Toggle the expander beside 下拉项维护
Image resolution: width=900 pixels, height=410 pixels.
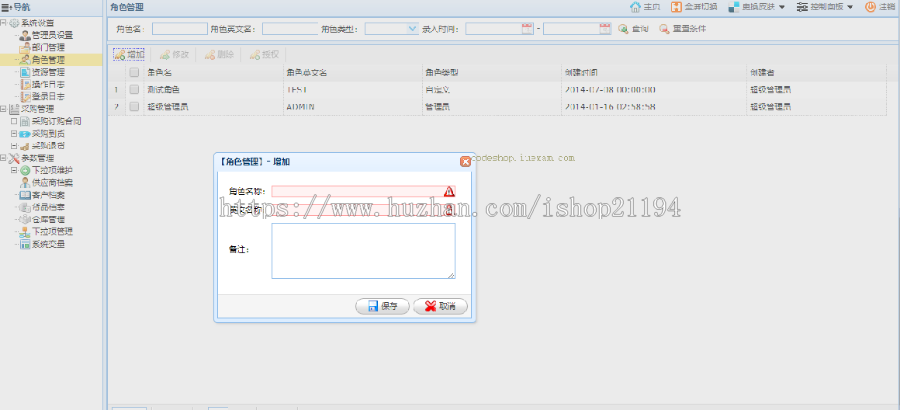(x=14, y=171)
